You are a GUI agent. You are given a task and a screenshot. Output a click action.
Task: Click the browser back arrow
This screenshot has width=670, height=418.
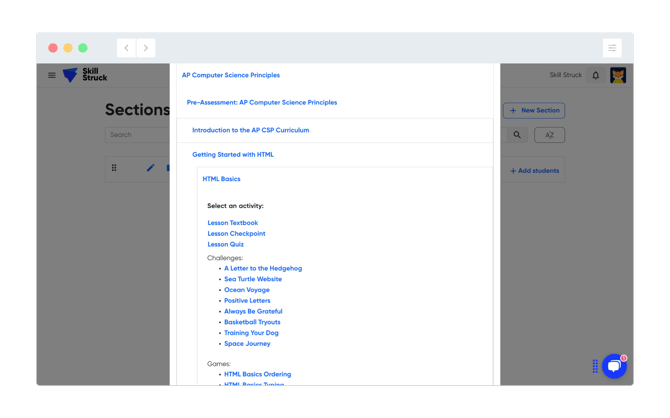click(x=127, y=48)
